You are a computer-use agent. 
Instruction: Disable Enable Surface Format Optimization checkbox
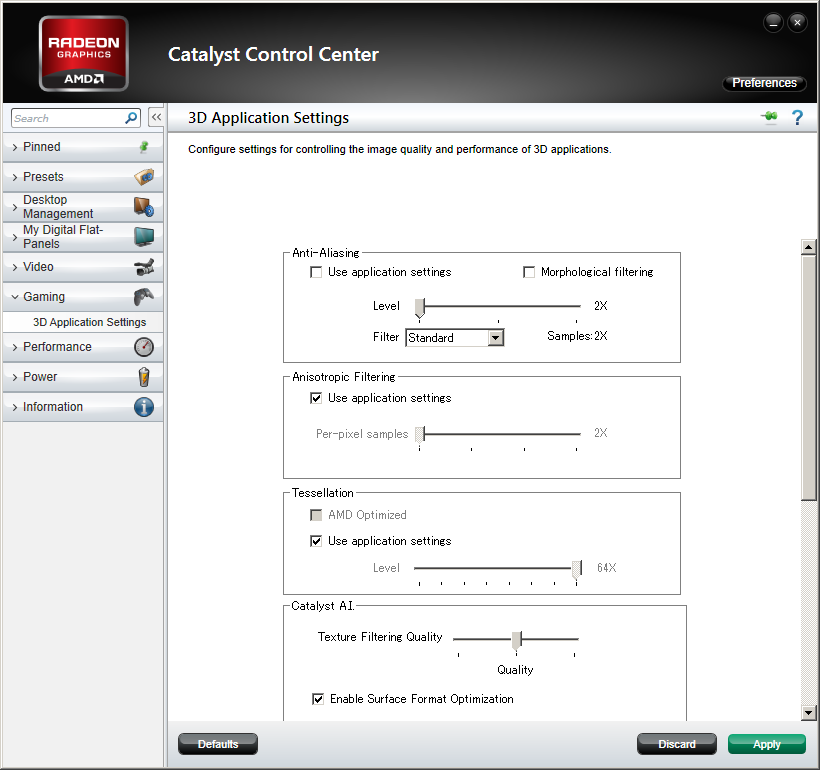click(x=318, y=699)
